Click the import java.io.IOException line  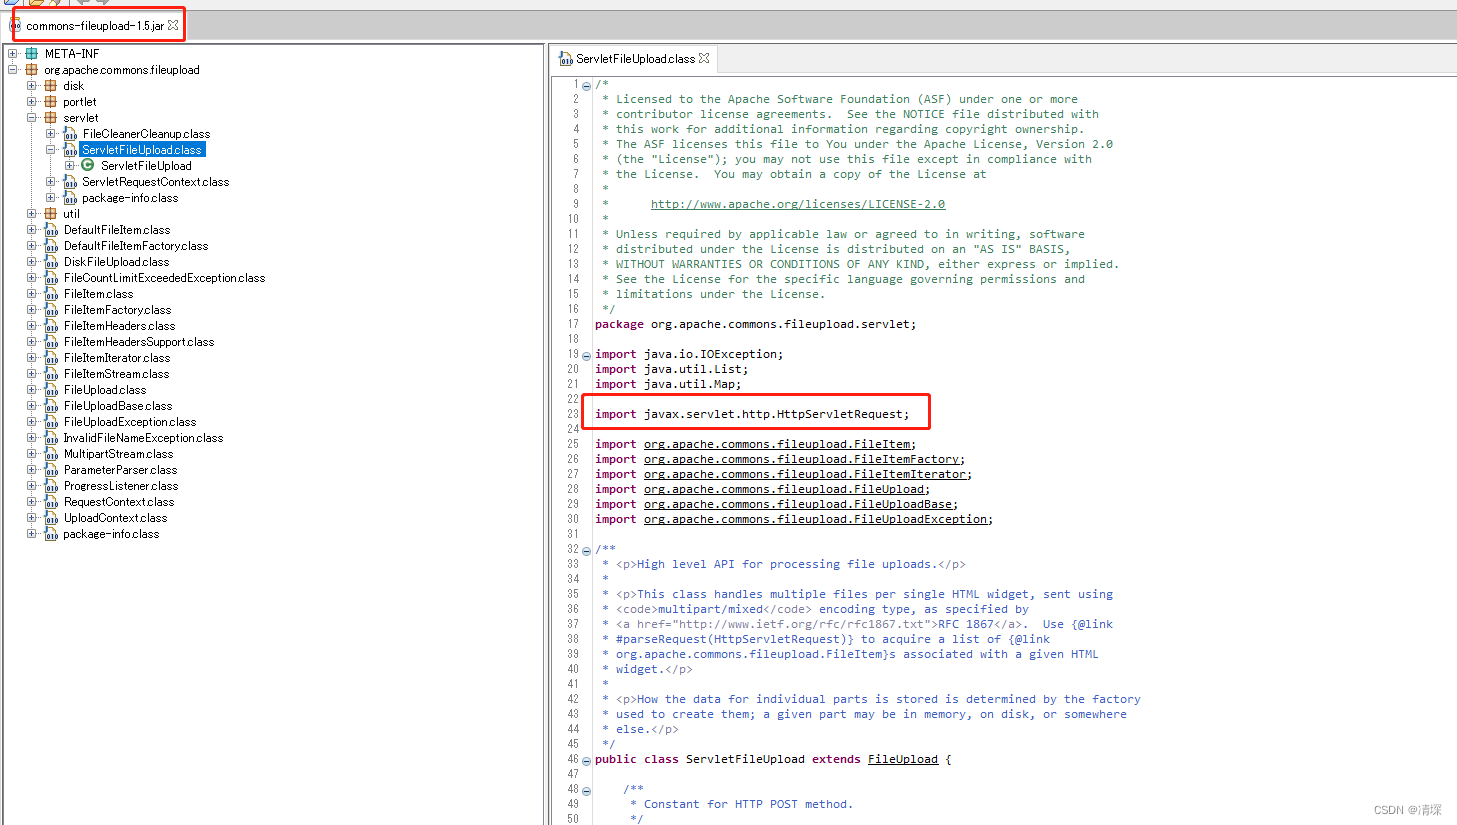pyautogui.click(x=689, y=354)
